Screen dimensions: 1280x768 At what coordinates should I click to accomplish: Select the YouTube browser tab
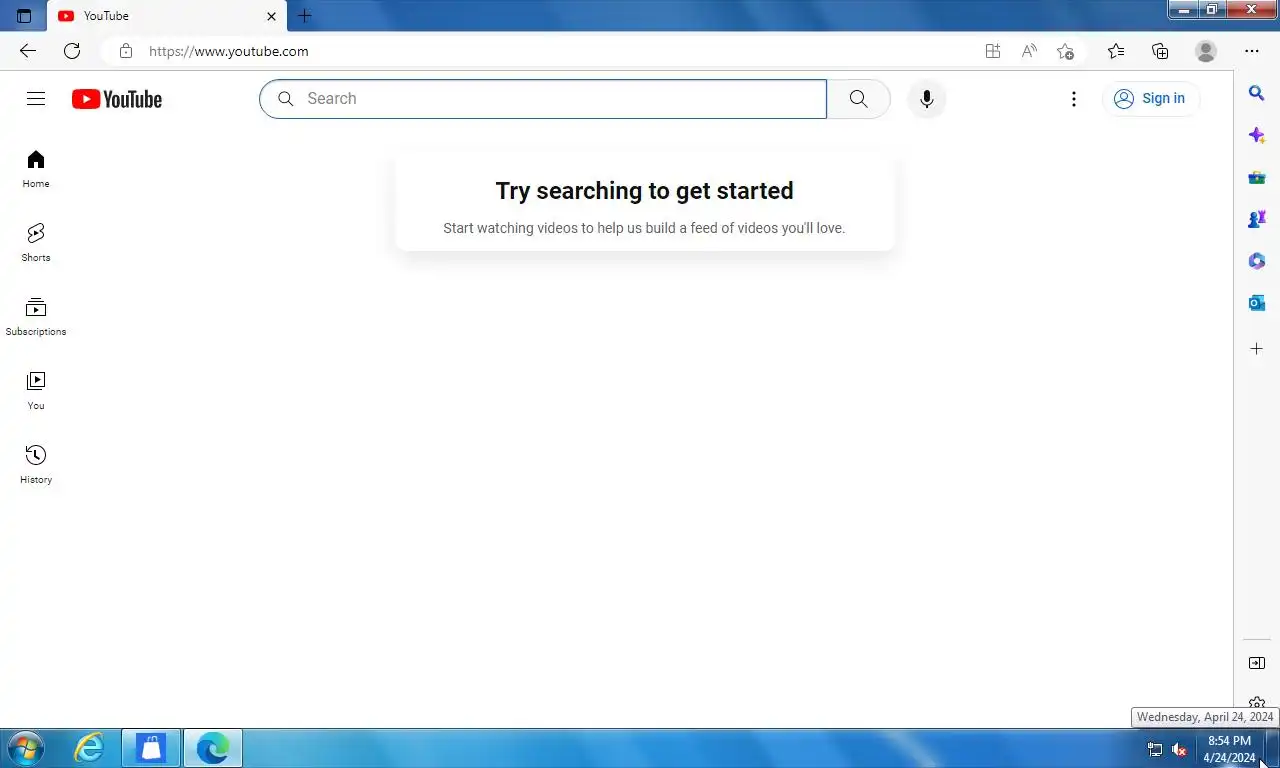click(167, 16)
